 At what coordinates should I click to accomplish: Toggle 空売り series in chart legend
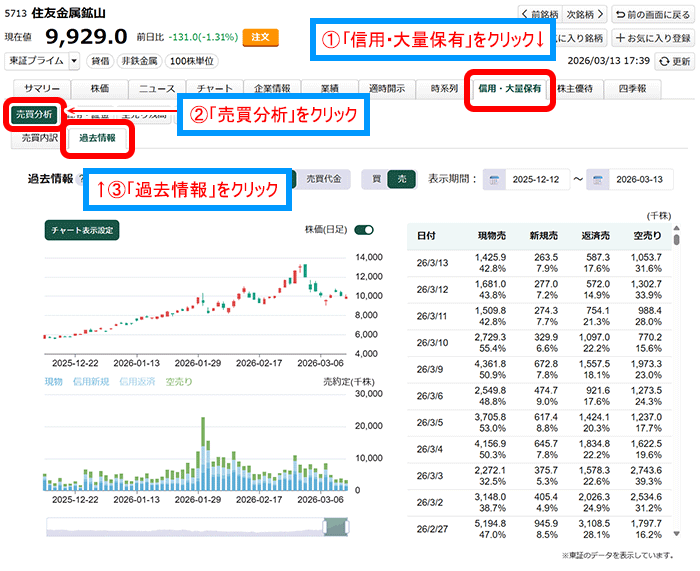[179, 382]
